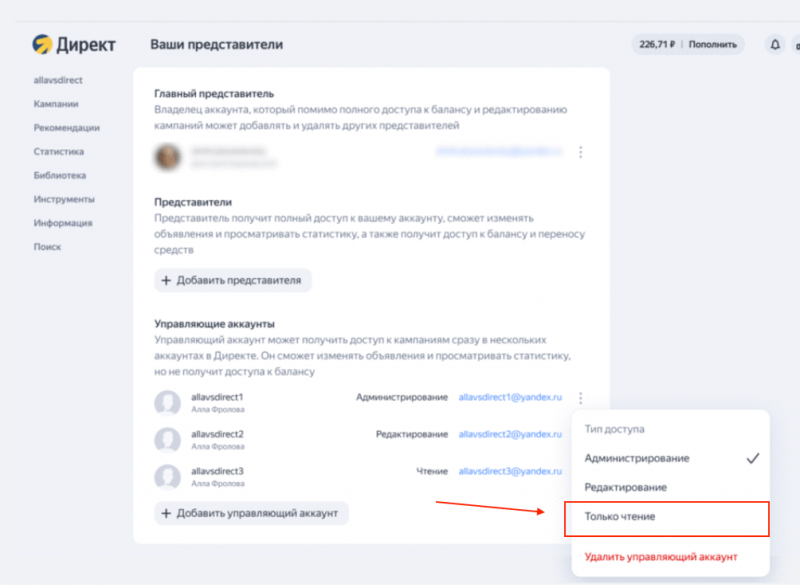Click allavsdirect1 avatar icon
The width and height of the screenshot is (800, 588).
(166, 402)
